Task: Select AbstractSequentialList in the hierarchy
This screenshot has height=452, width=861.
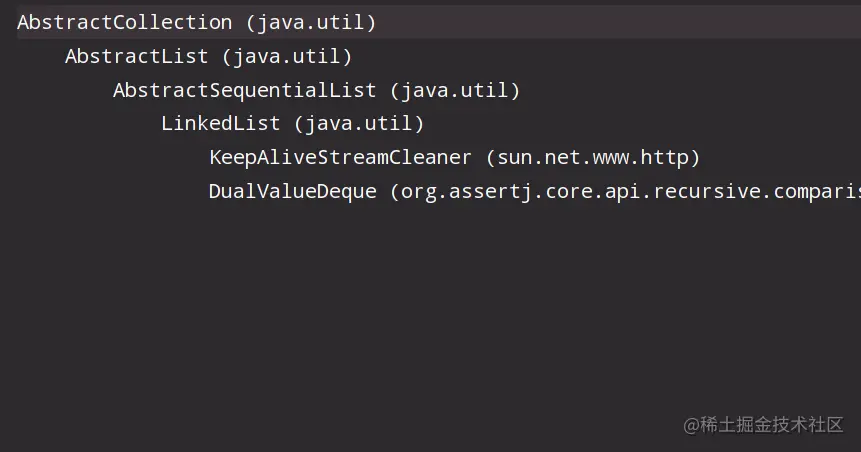Action: click(244, 90)
